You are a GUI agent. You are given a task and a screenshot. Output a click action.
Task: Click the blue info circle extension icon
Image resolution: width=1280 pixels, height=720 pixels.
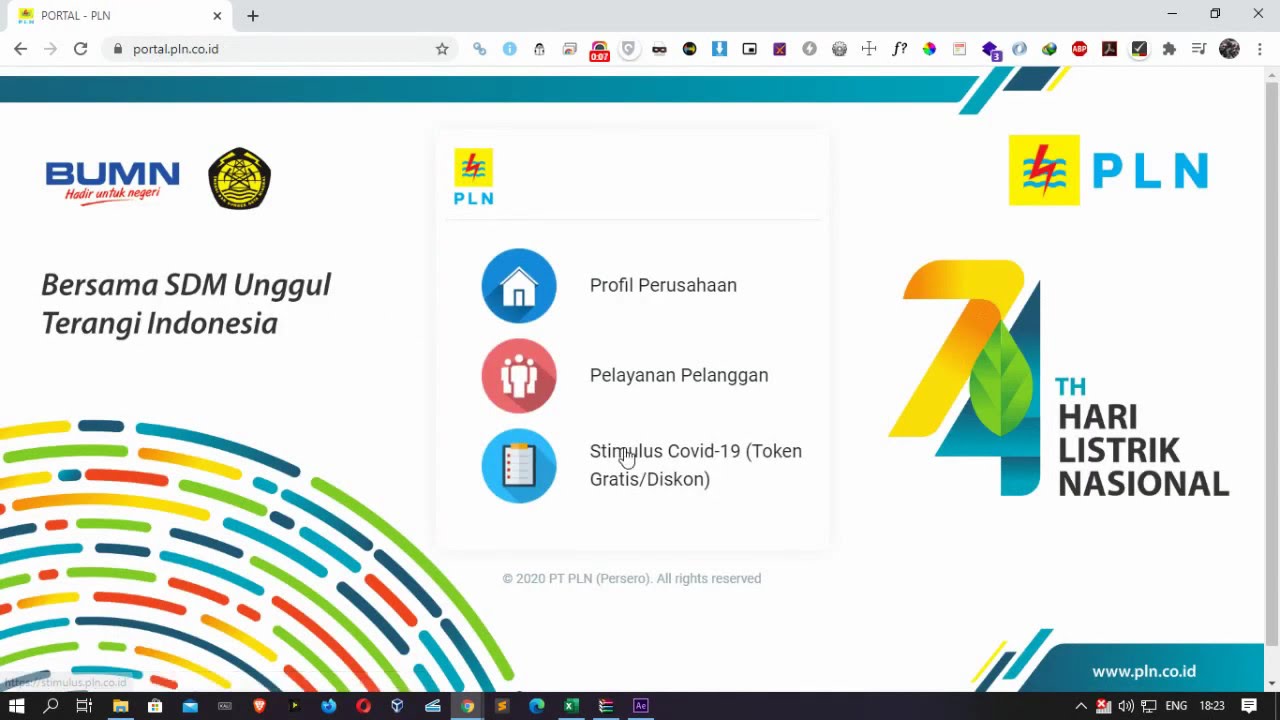click(x=509, y=48)
